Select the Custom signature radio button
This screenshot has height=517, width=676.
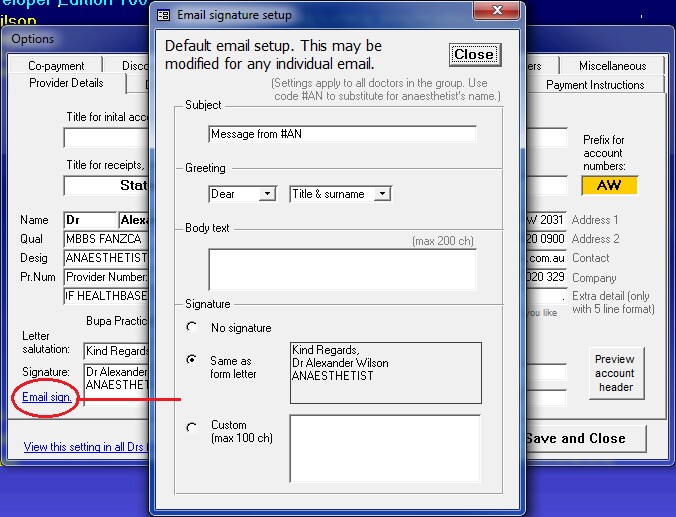[x=191, y=428]
